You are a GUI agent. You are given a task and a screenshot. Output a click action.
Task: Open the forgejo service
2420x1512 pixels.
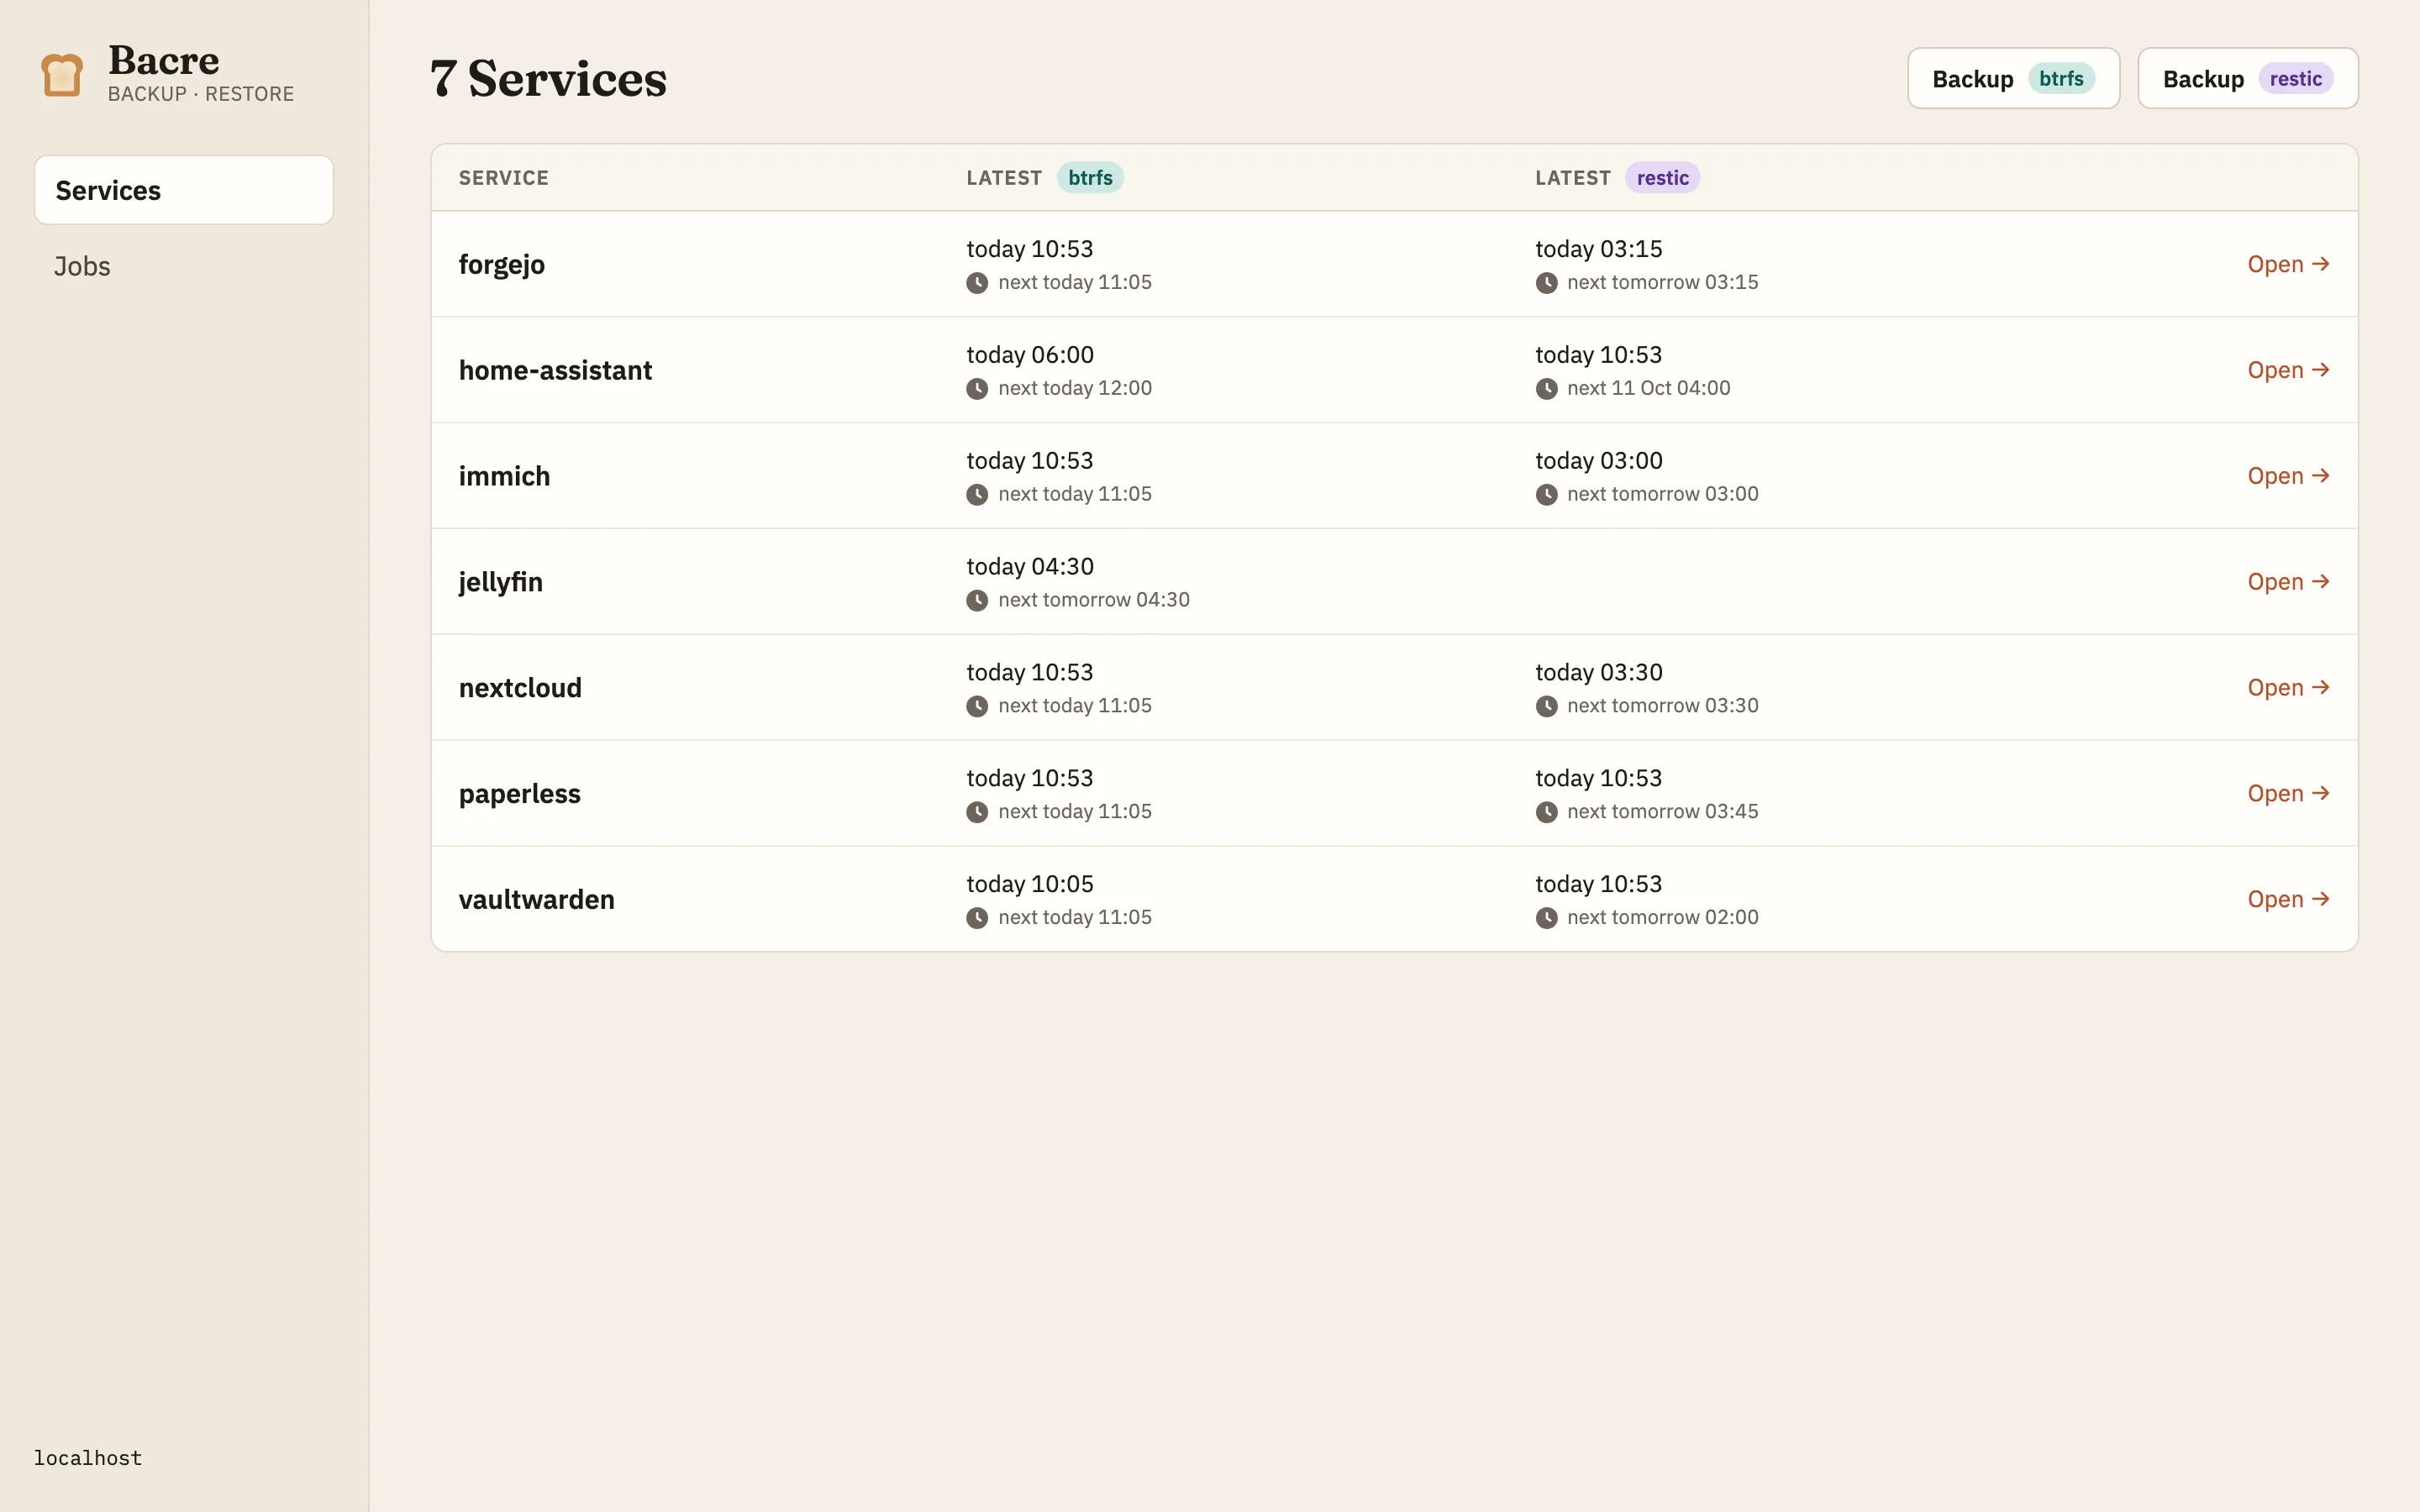click(x=2288, y=264)
